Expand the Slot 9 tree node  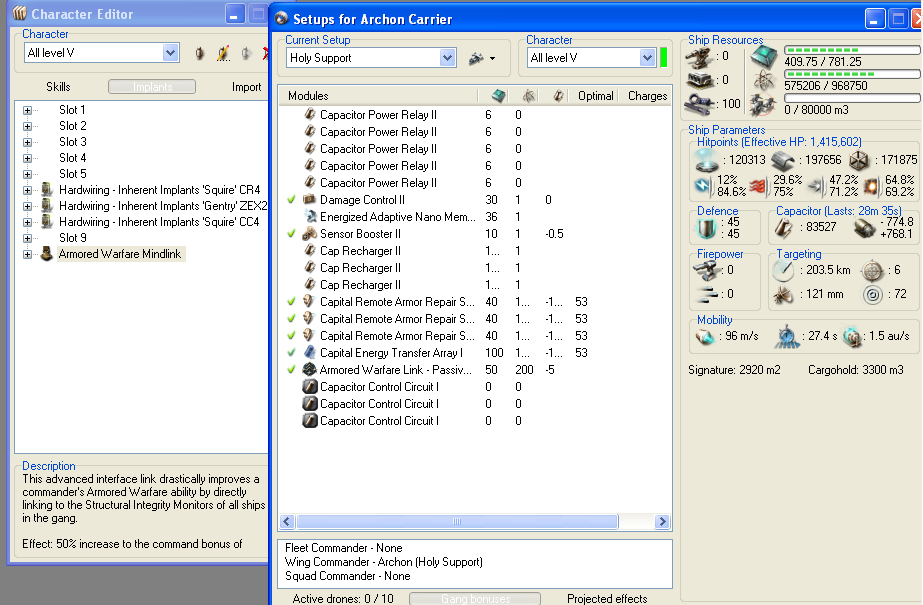coord(27,238)
